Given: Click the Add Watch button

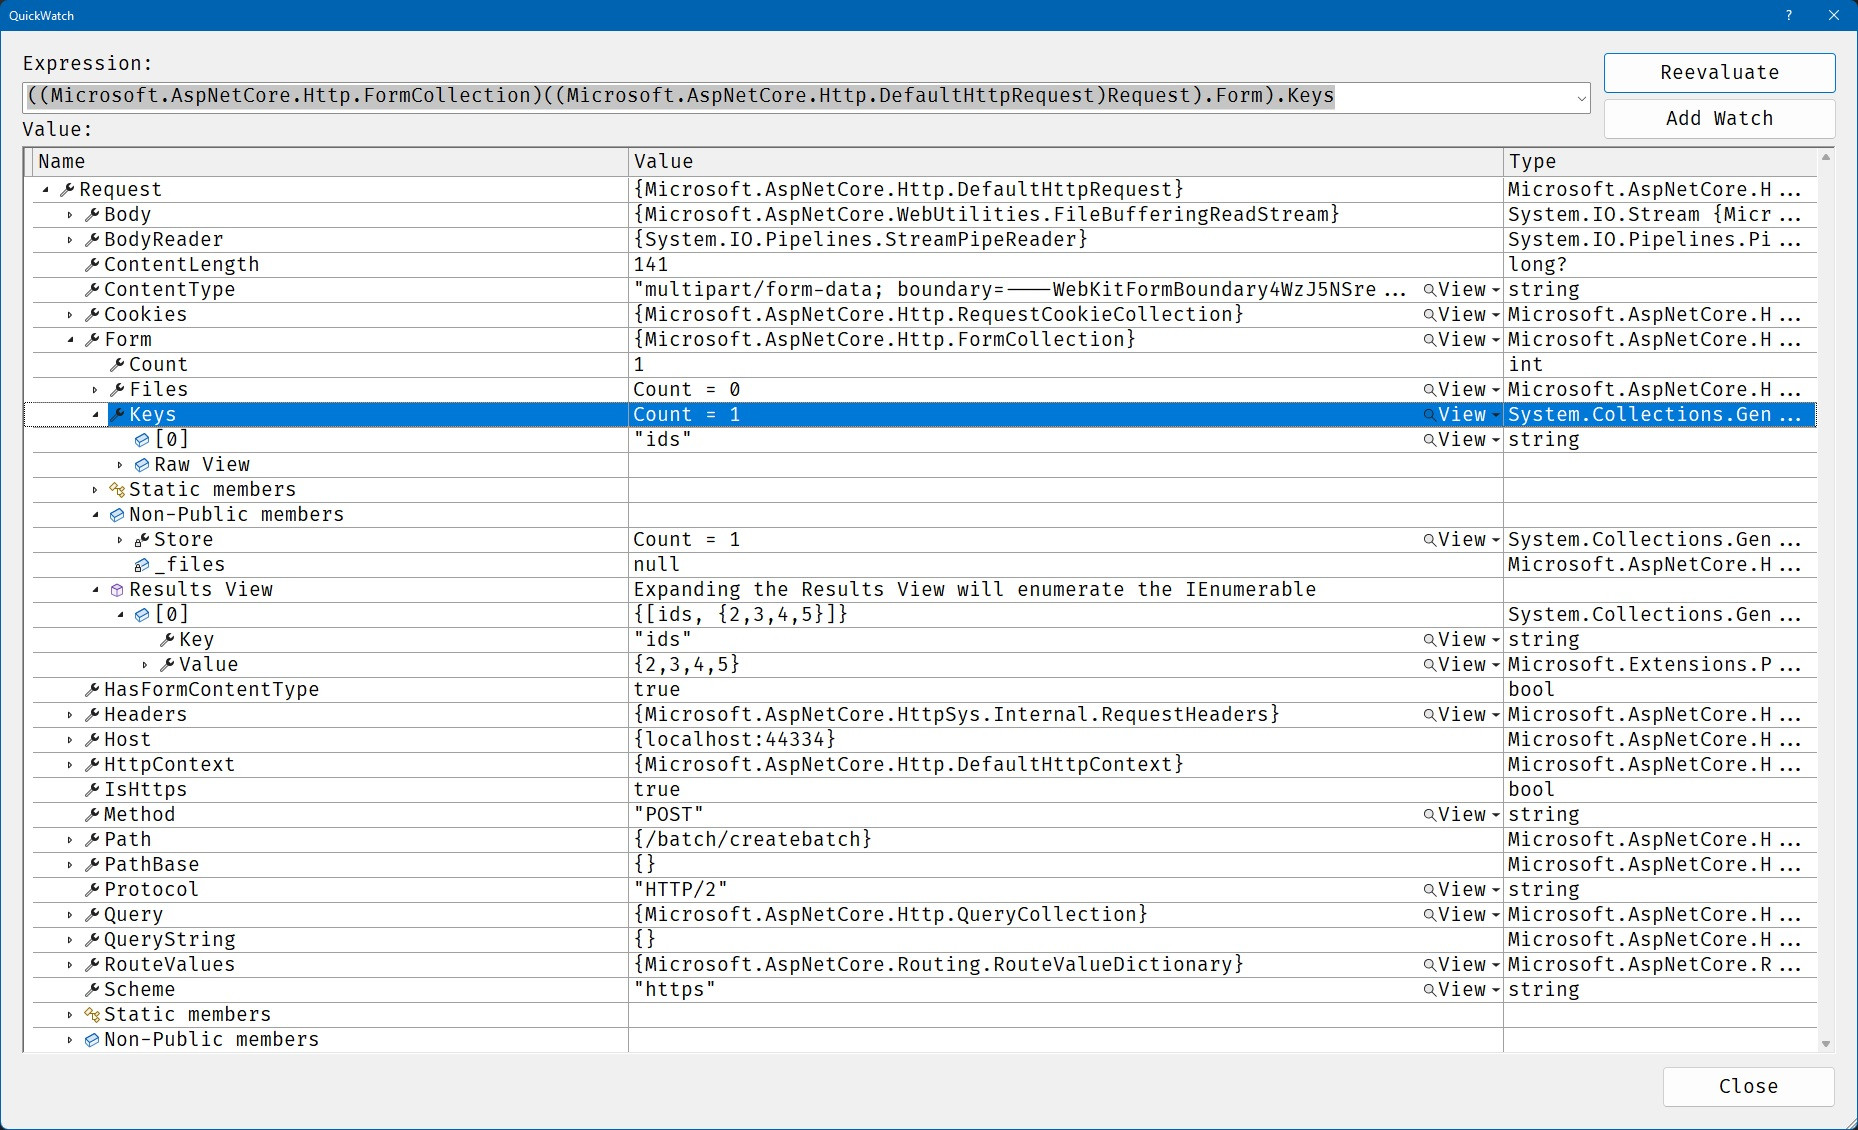Looking at the screenshot, I should (1719, 119).
